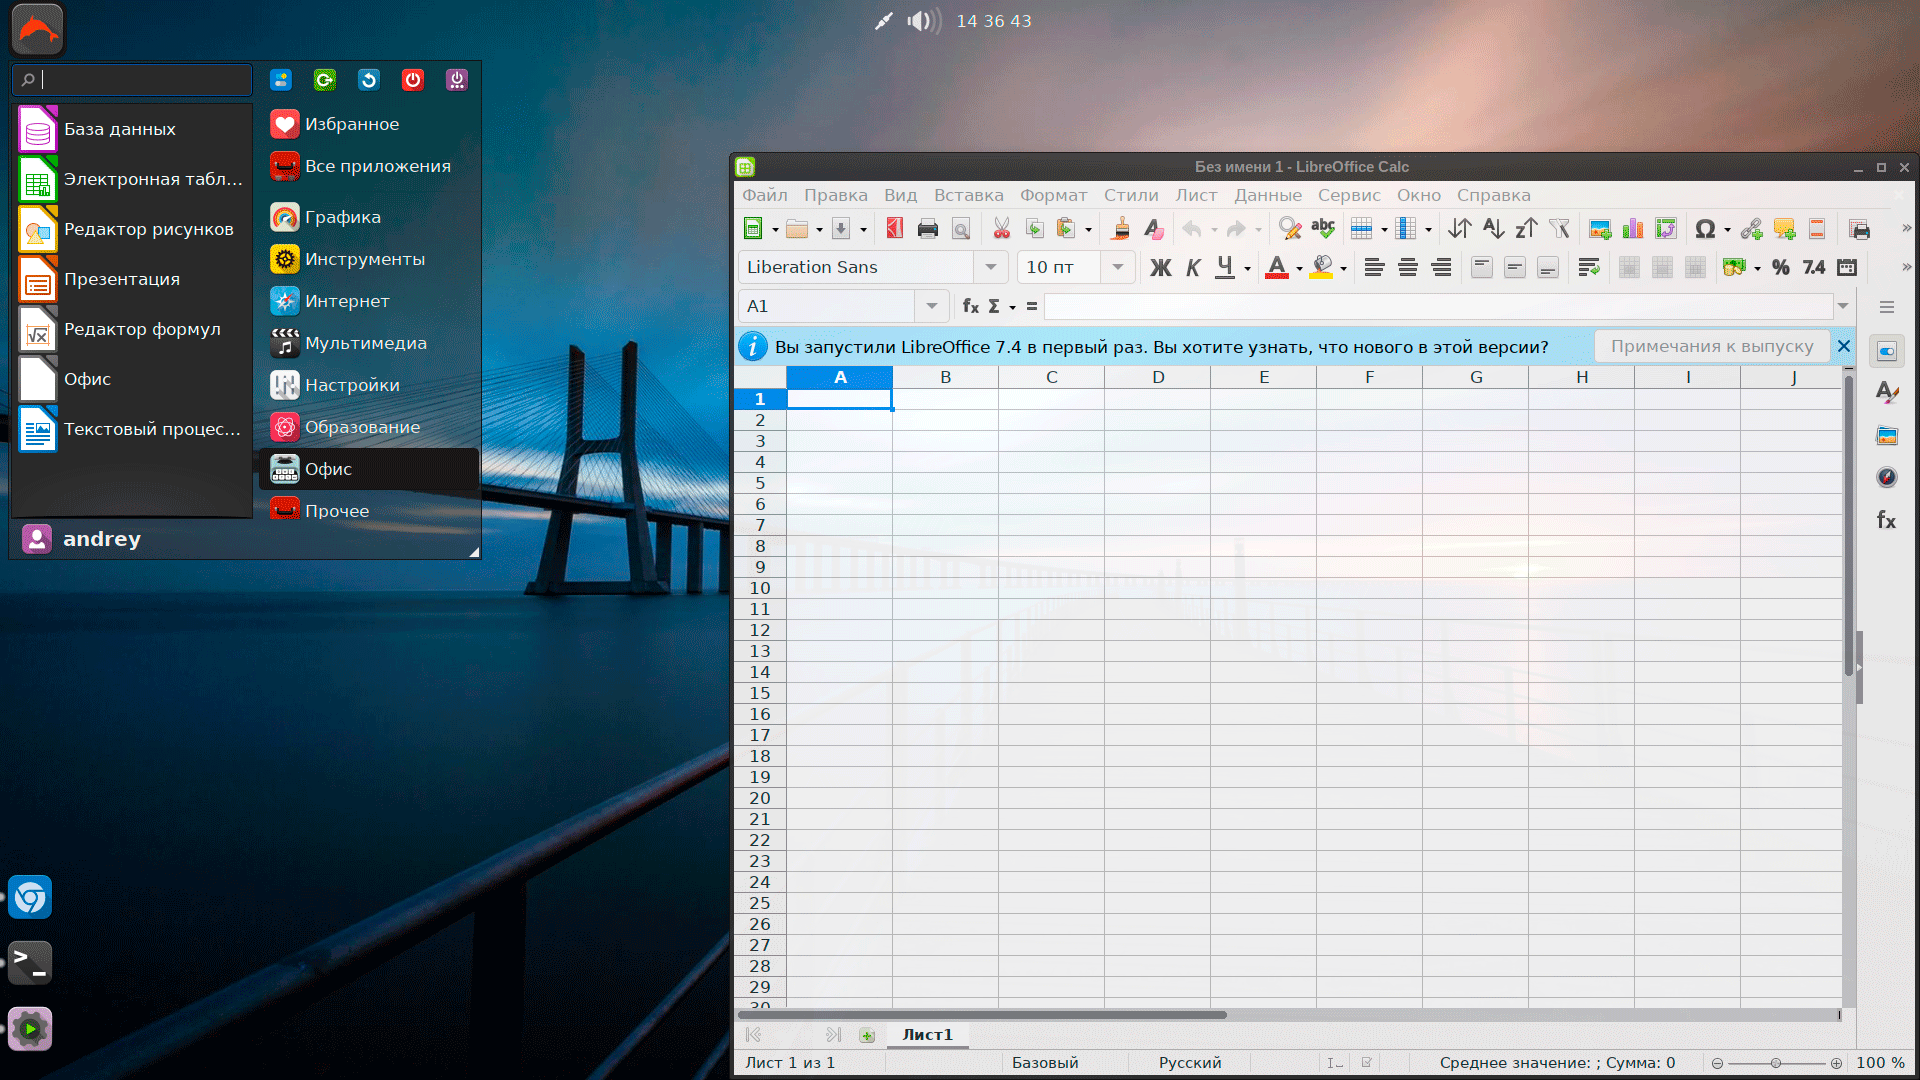The height and width of the screenshot is (1080, 1920).
Task: Toggle Wrap Text button
Action: click(1588, 267)
